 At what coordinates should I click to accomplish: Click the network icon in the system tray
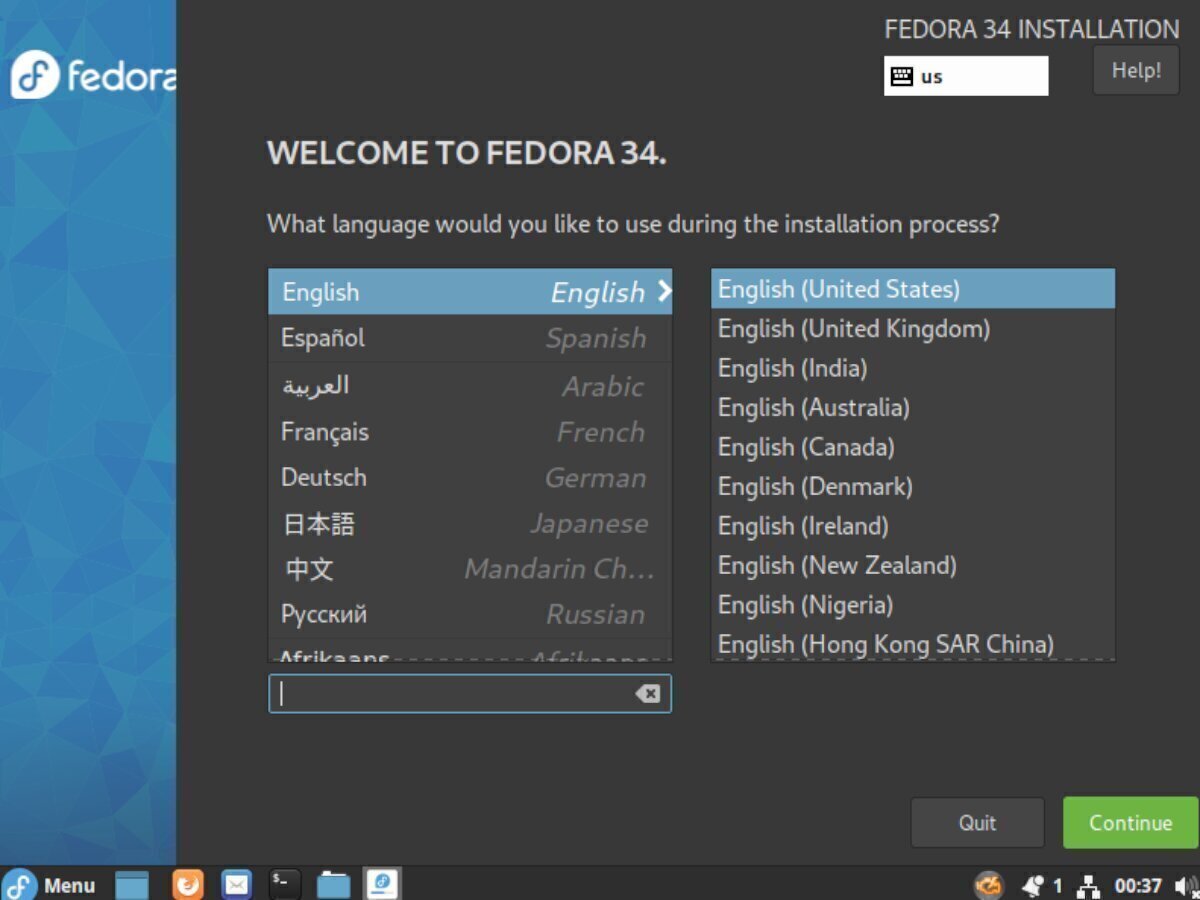[1088, 884]
